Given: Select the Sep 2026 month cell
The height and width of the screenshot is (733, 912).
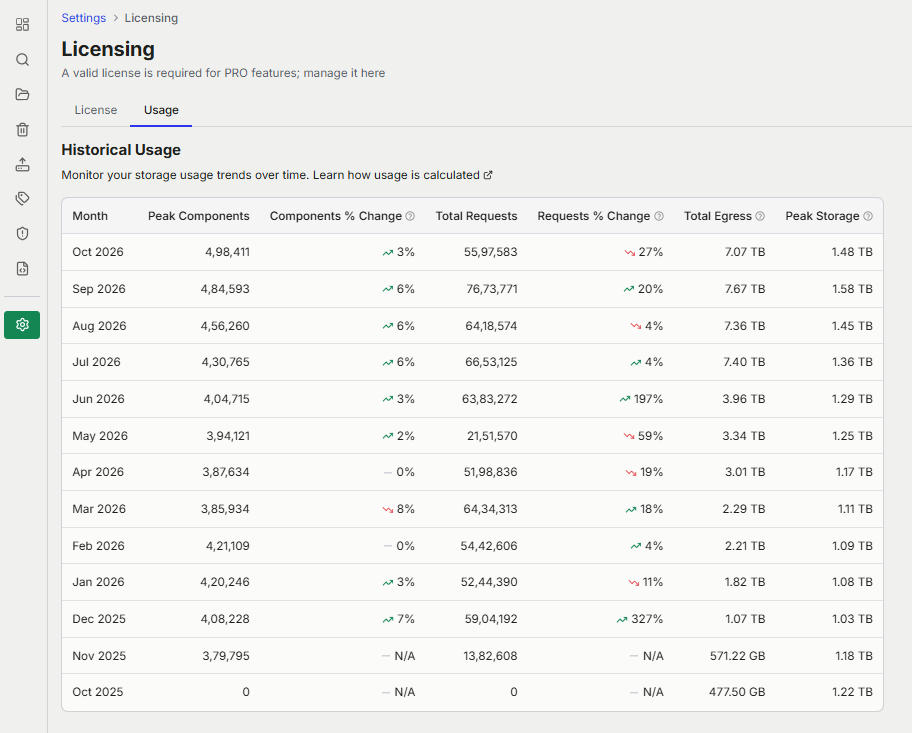Looking at the screenshot, I should (x=99, y=289).
